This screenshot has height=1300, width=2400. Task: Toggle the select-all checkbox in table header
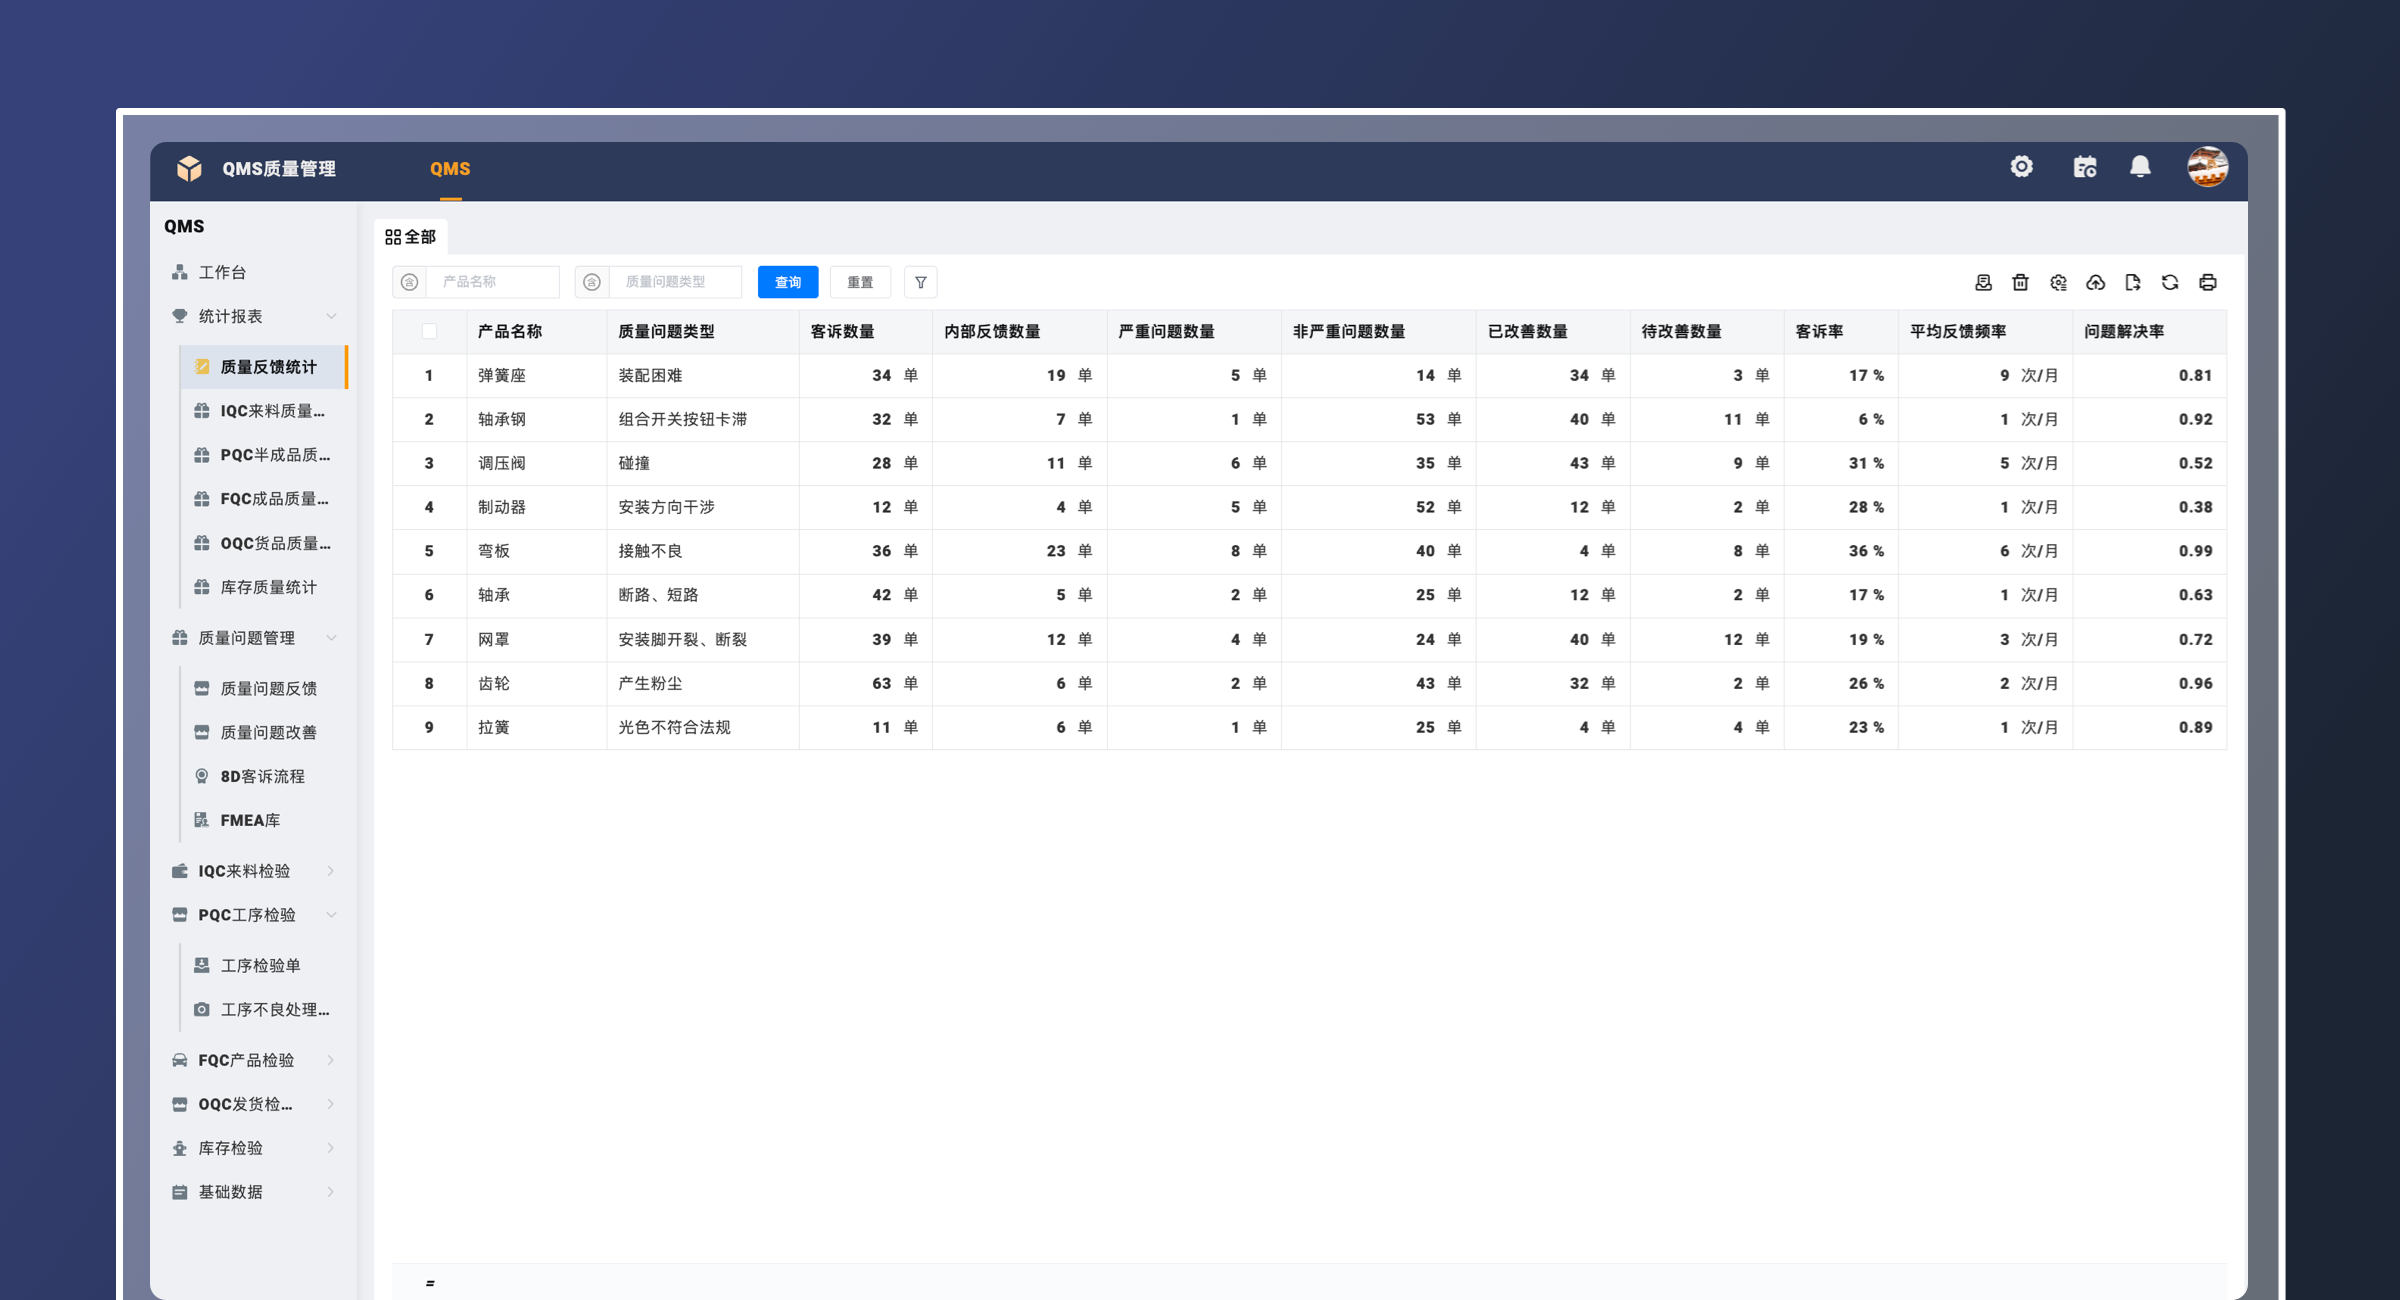click(429, 331)
